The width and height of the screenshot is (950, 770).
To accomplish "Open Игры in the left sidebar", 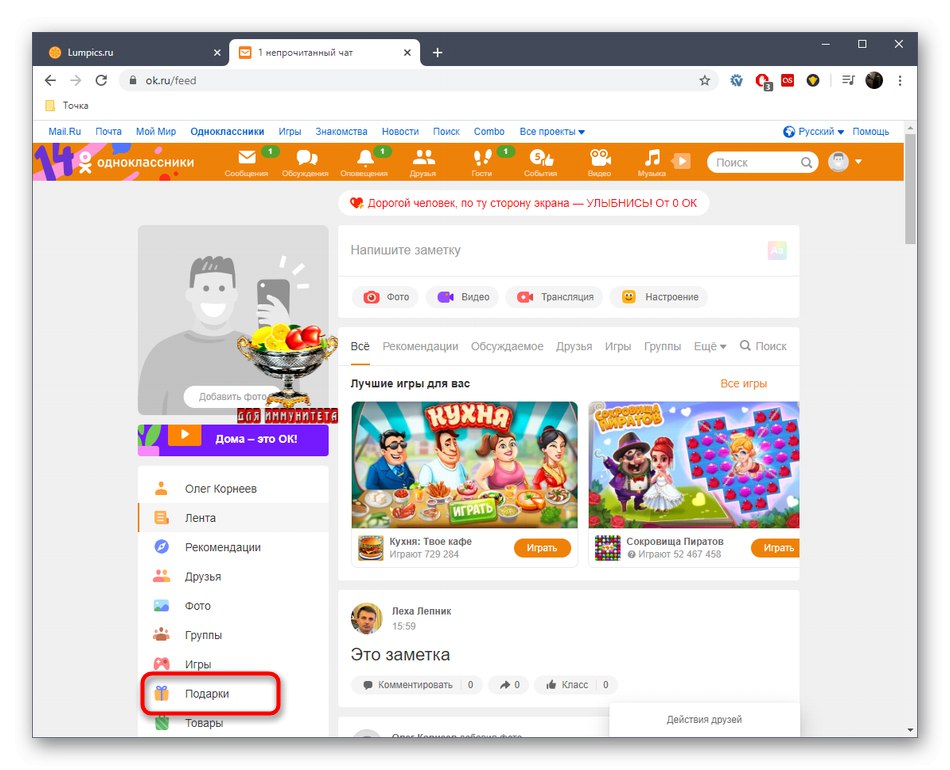I will click(233, 665).
